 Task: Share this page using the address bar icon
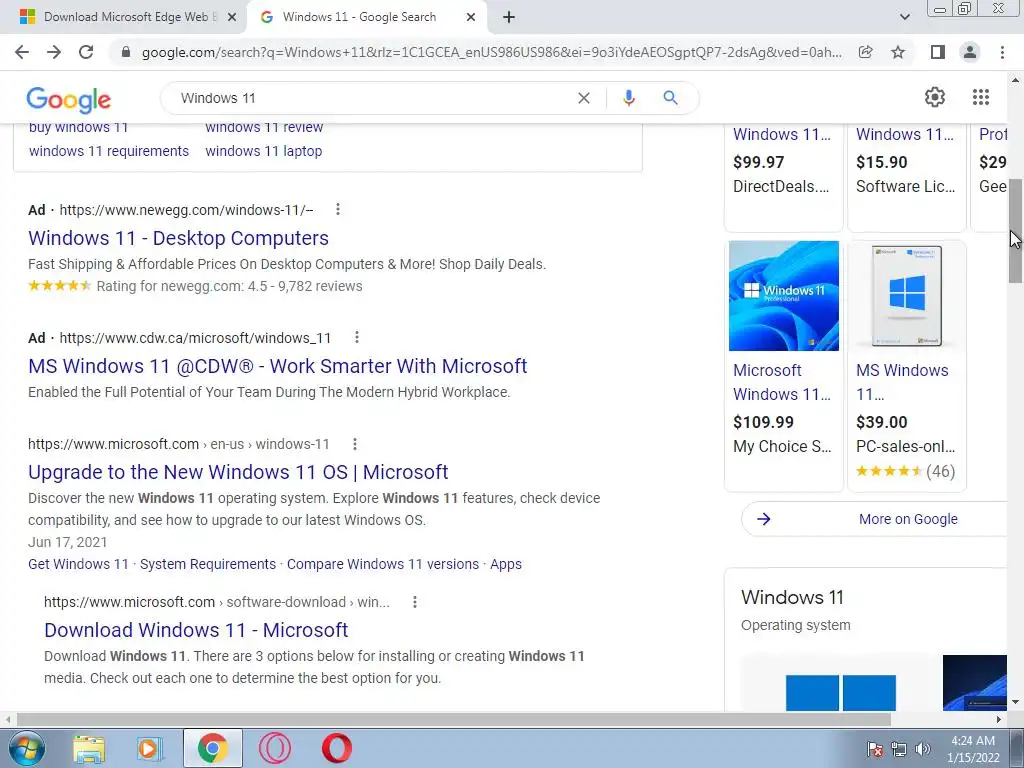pyautogui.click(x=866, y=52)
